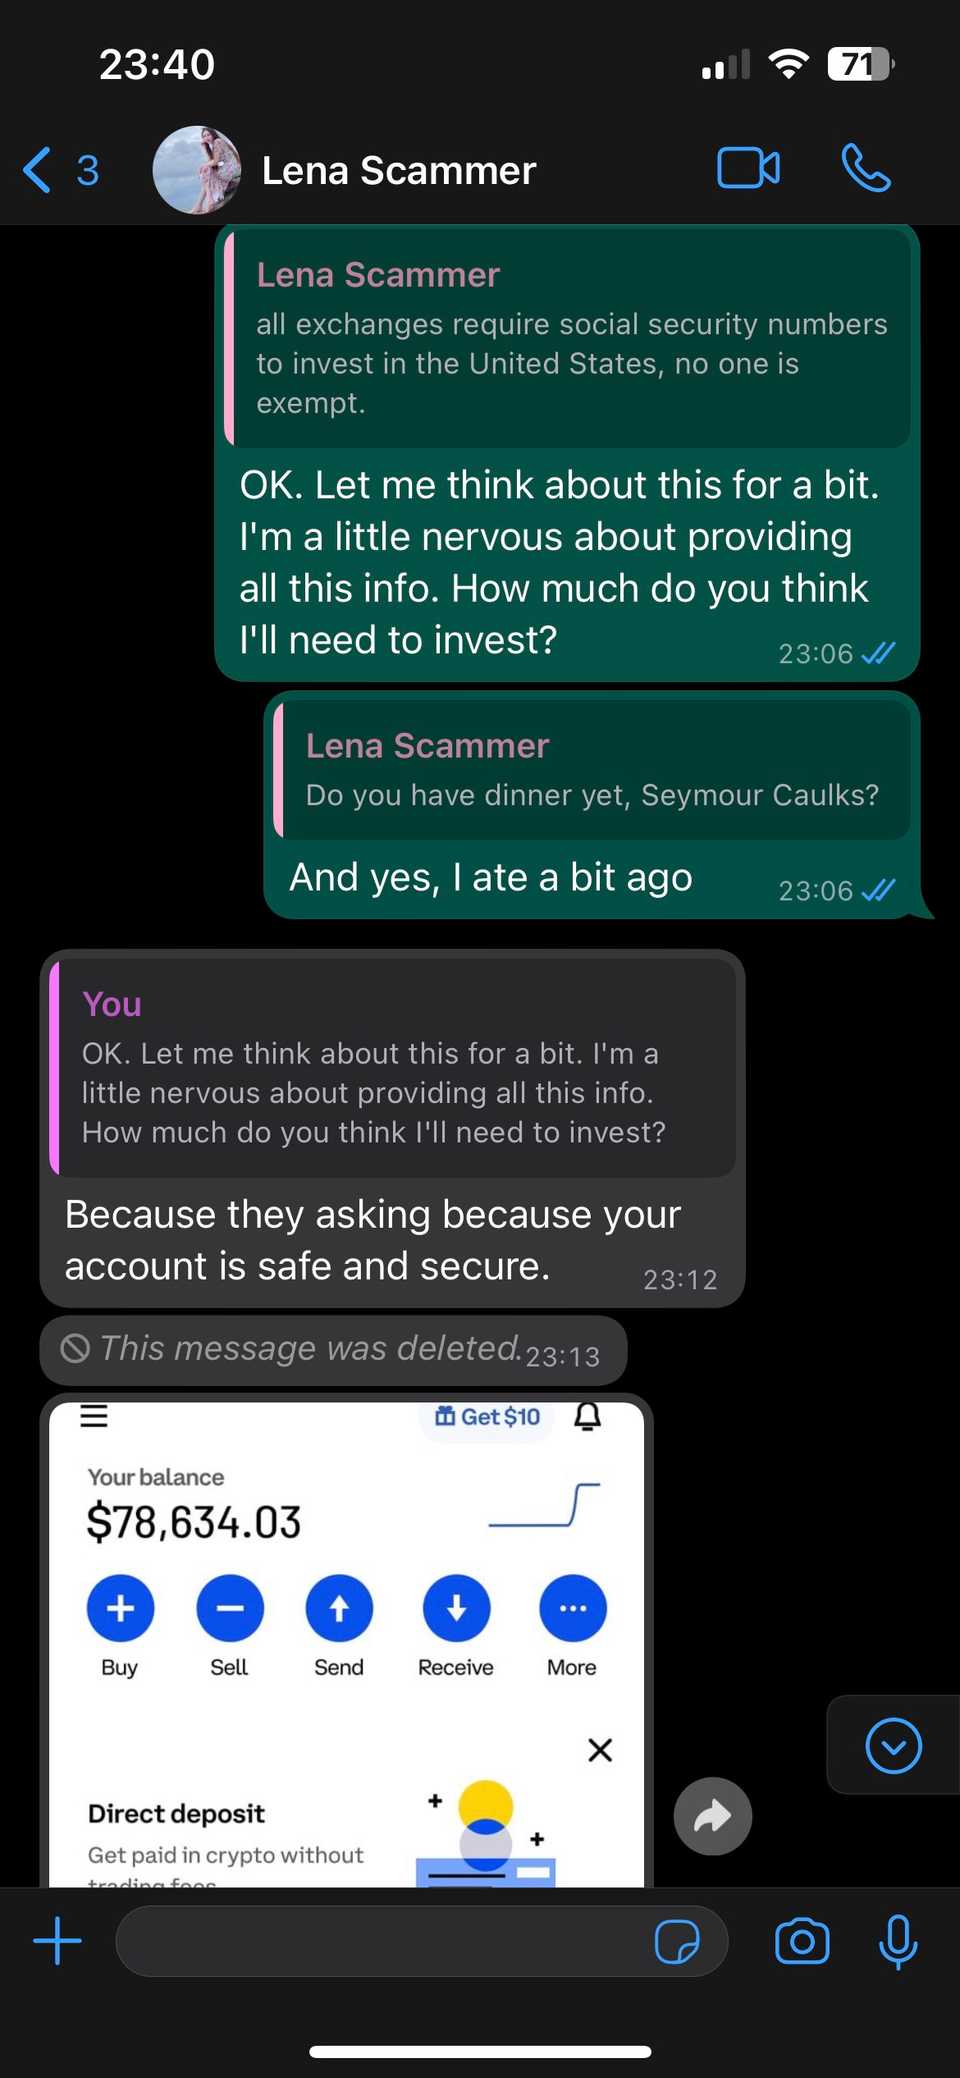Tap the message text input field

point(380,1941)
